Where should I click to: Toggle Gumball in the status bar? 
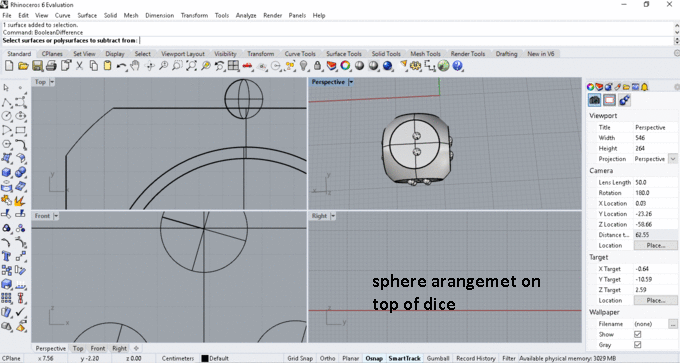438,358
